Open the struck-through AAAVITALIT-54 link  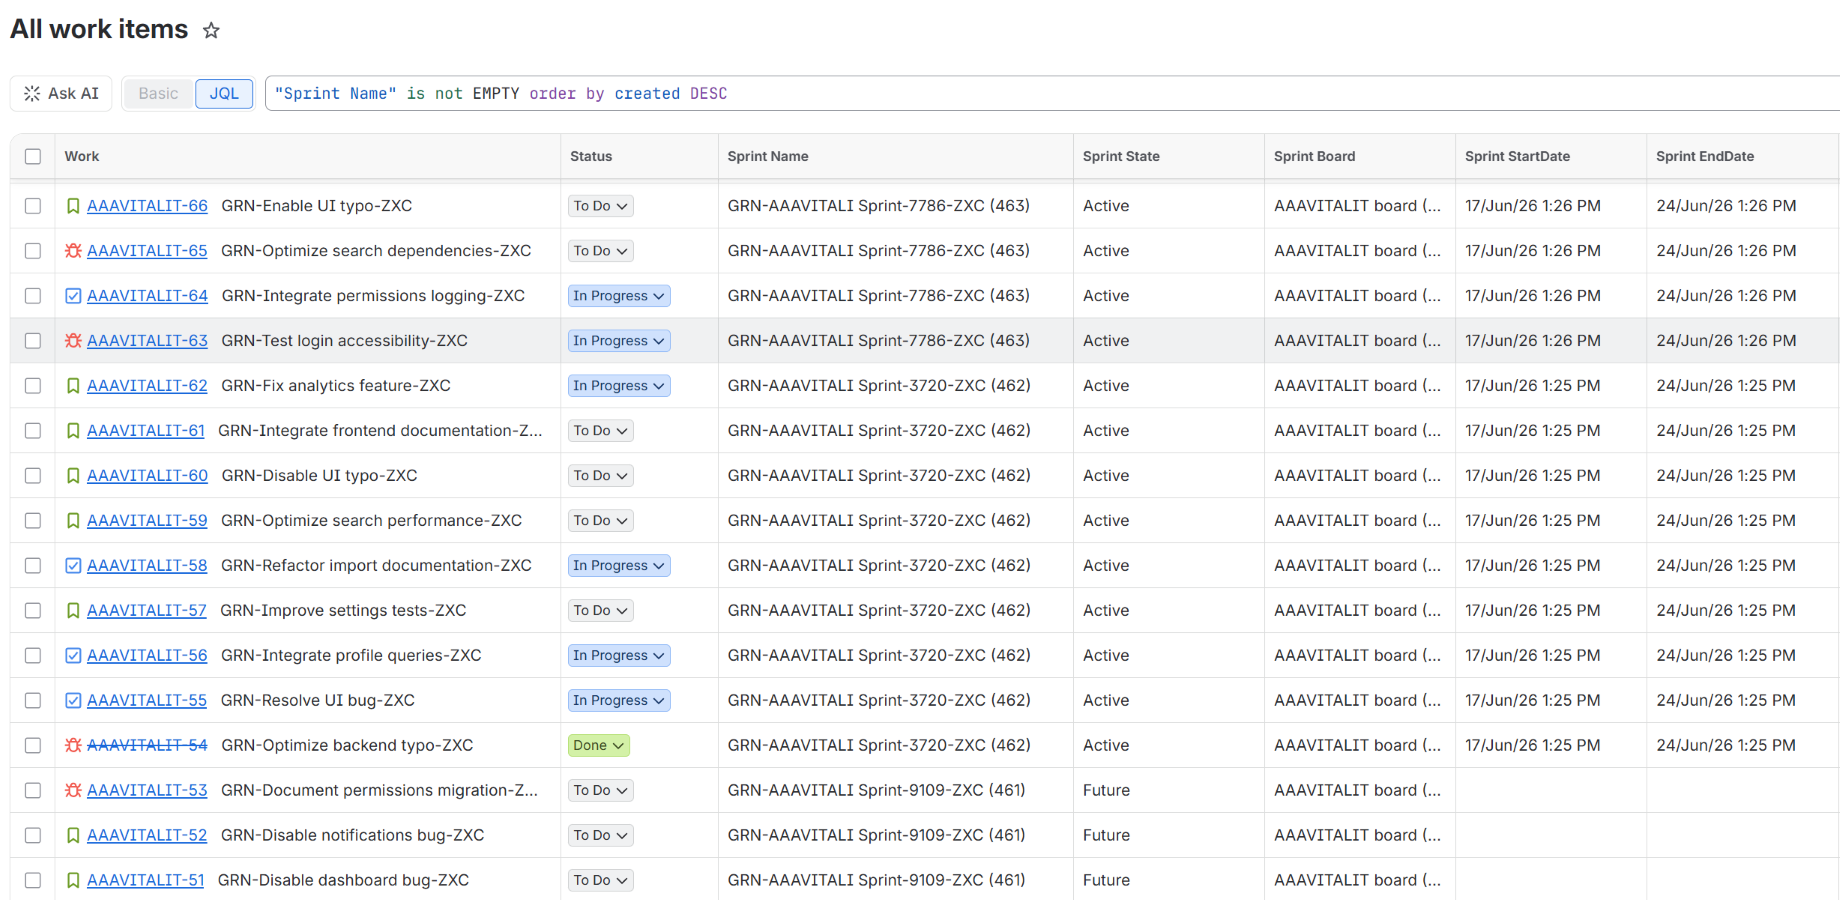coord(147,746)
